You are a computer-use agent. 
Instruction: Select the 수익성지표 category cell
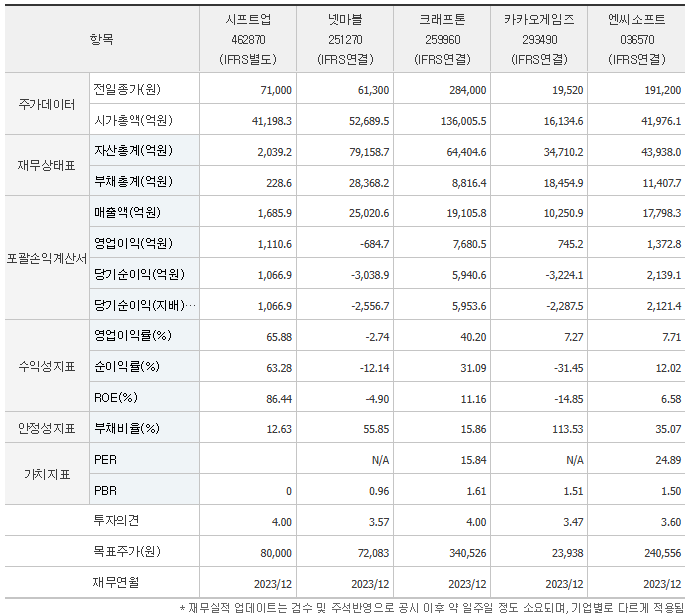point(47,366)
